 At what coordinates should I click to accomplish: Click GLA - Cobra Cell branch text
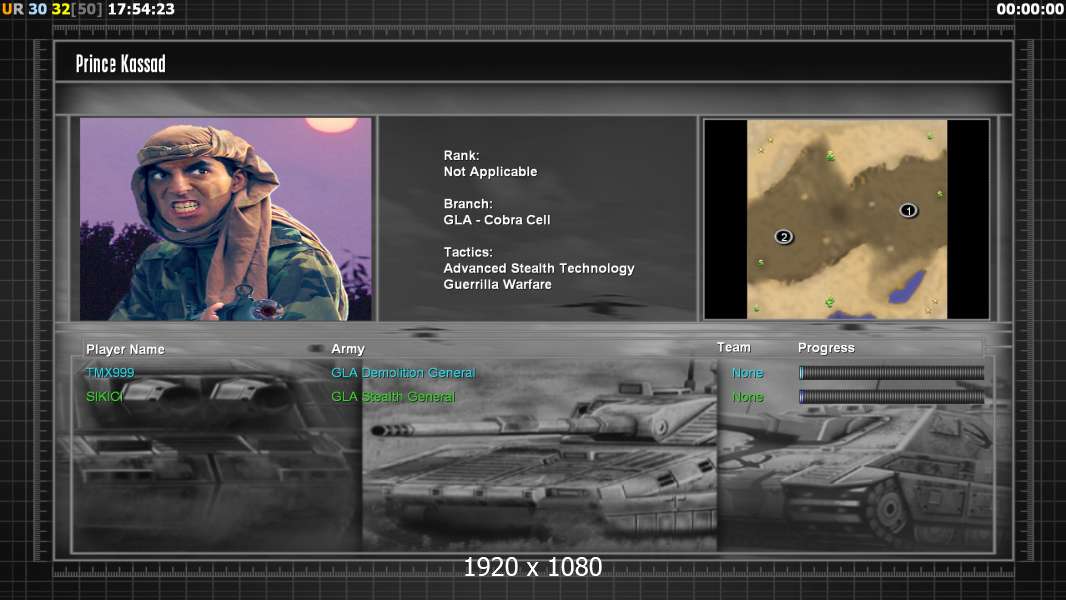point(497,220)
